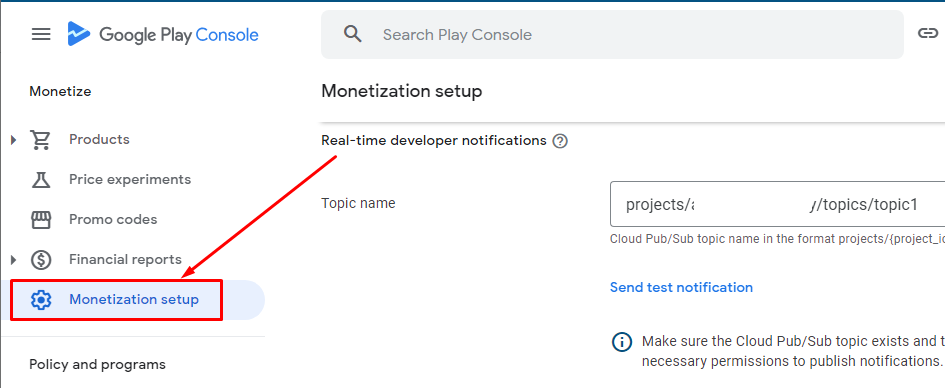Click the Monetization setup gear icon
The image size is (945, 388).
[40, 299]
